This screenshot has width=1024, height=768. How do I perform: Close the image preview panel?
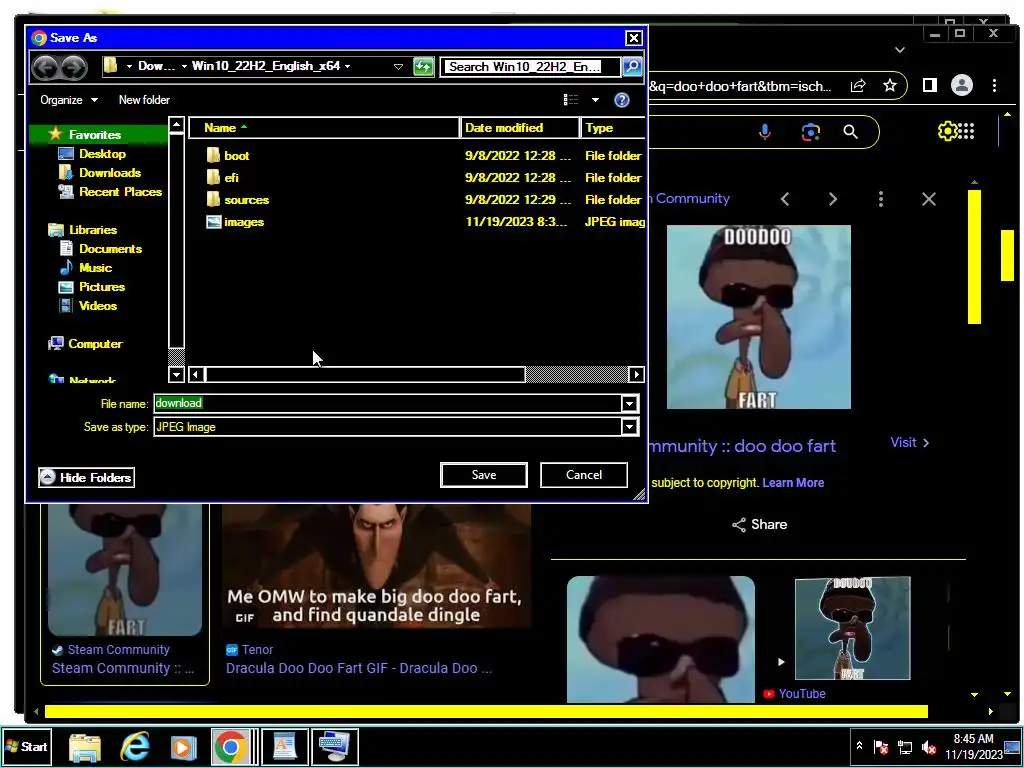(929, 199)
